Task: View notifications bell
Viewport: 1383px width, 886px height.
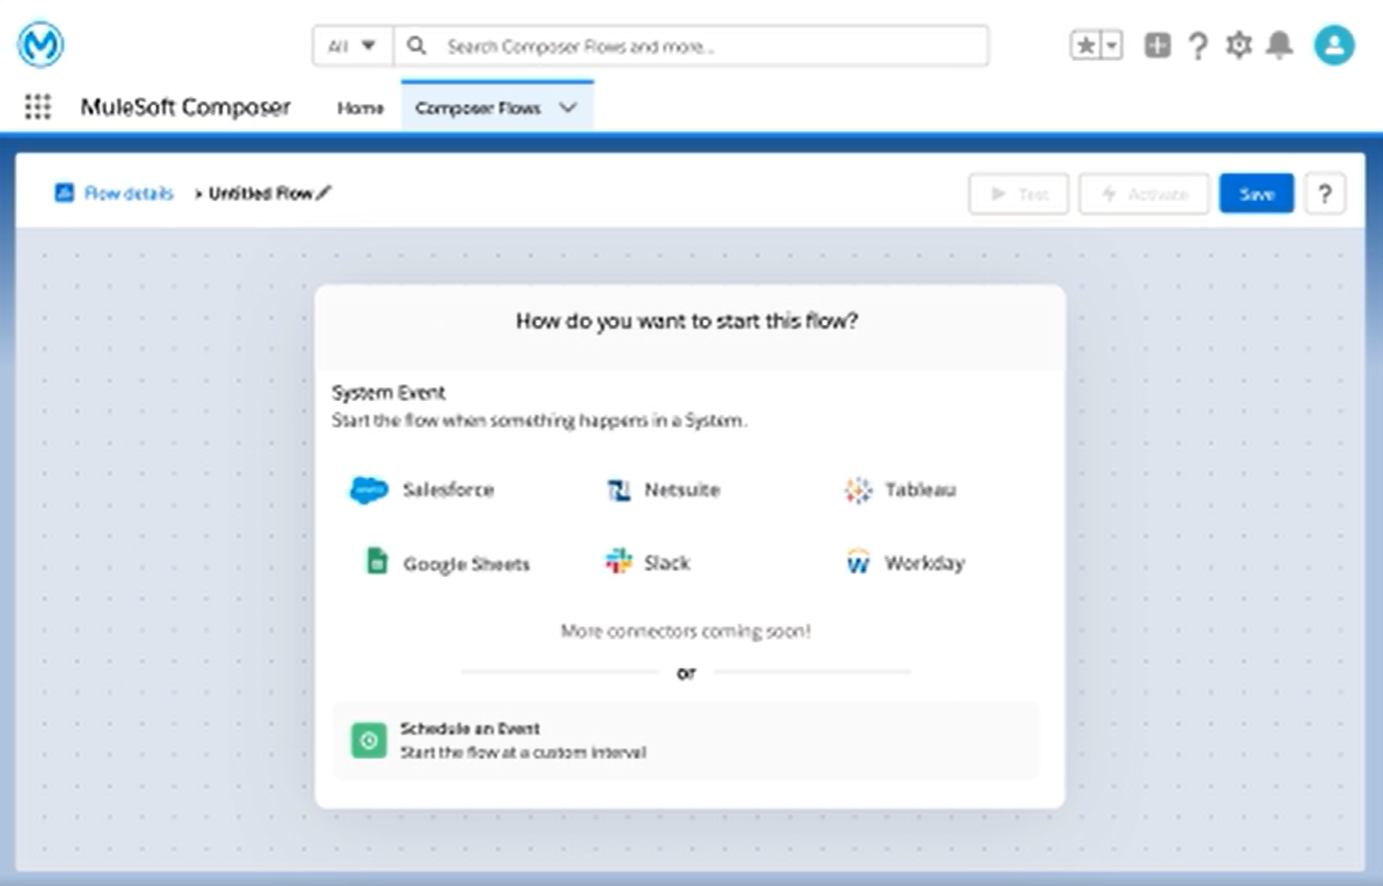Action: tap(1280, 45)
